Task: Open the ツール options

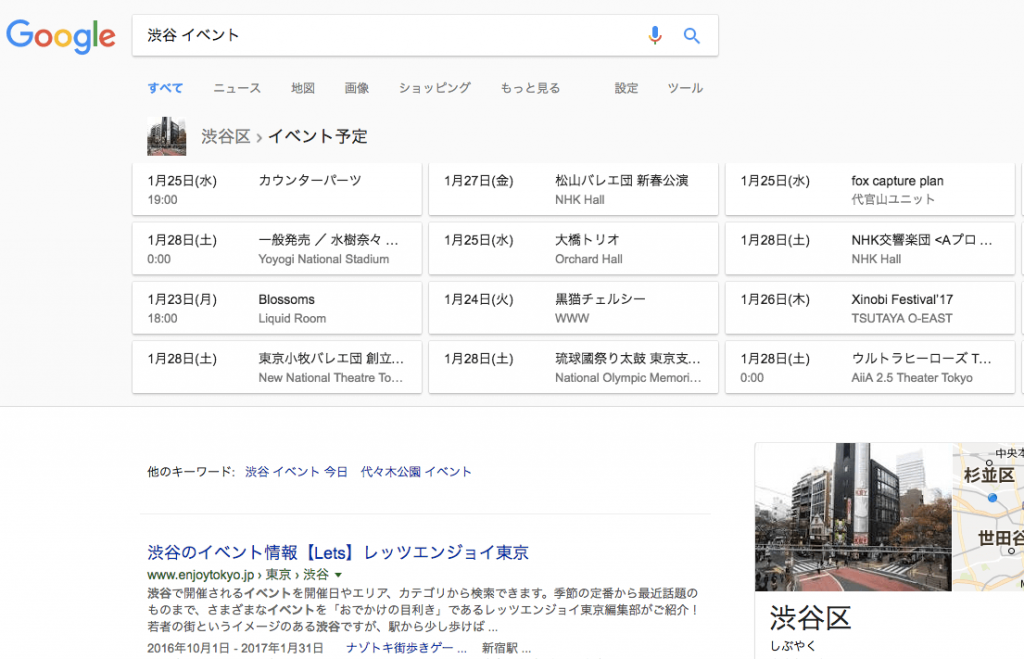Action: [685, 88]
